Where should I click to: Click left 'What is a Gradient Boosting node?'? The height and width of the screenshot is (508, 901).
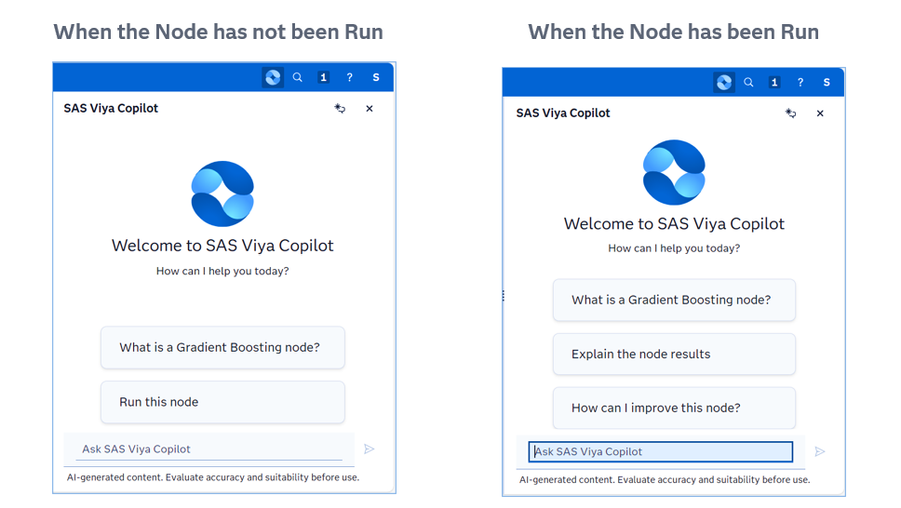pyautogui.click(x=223, y=347)
